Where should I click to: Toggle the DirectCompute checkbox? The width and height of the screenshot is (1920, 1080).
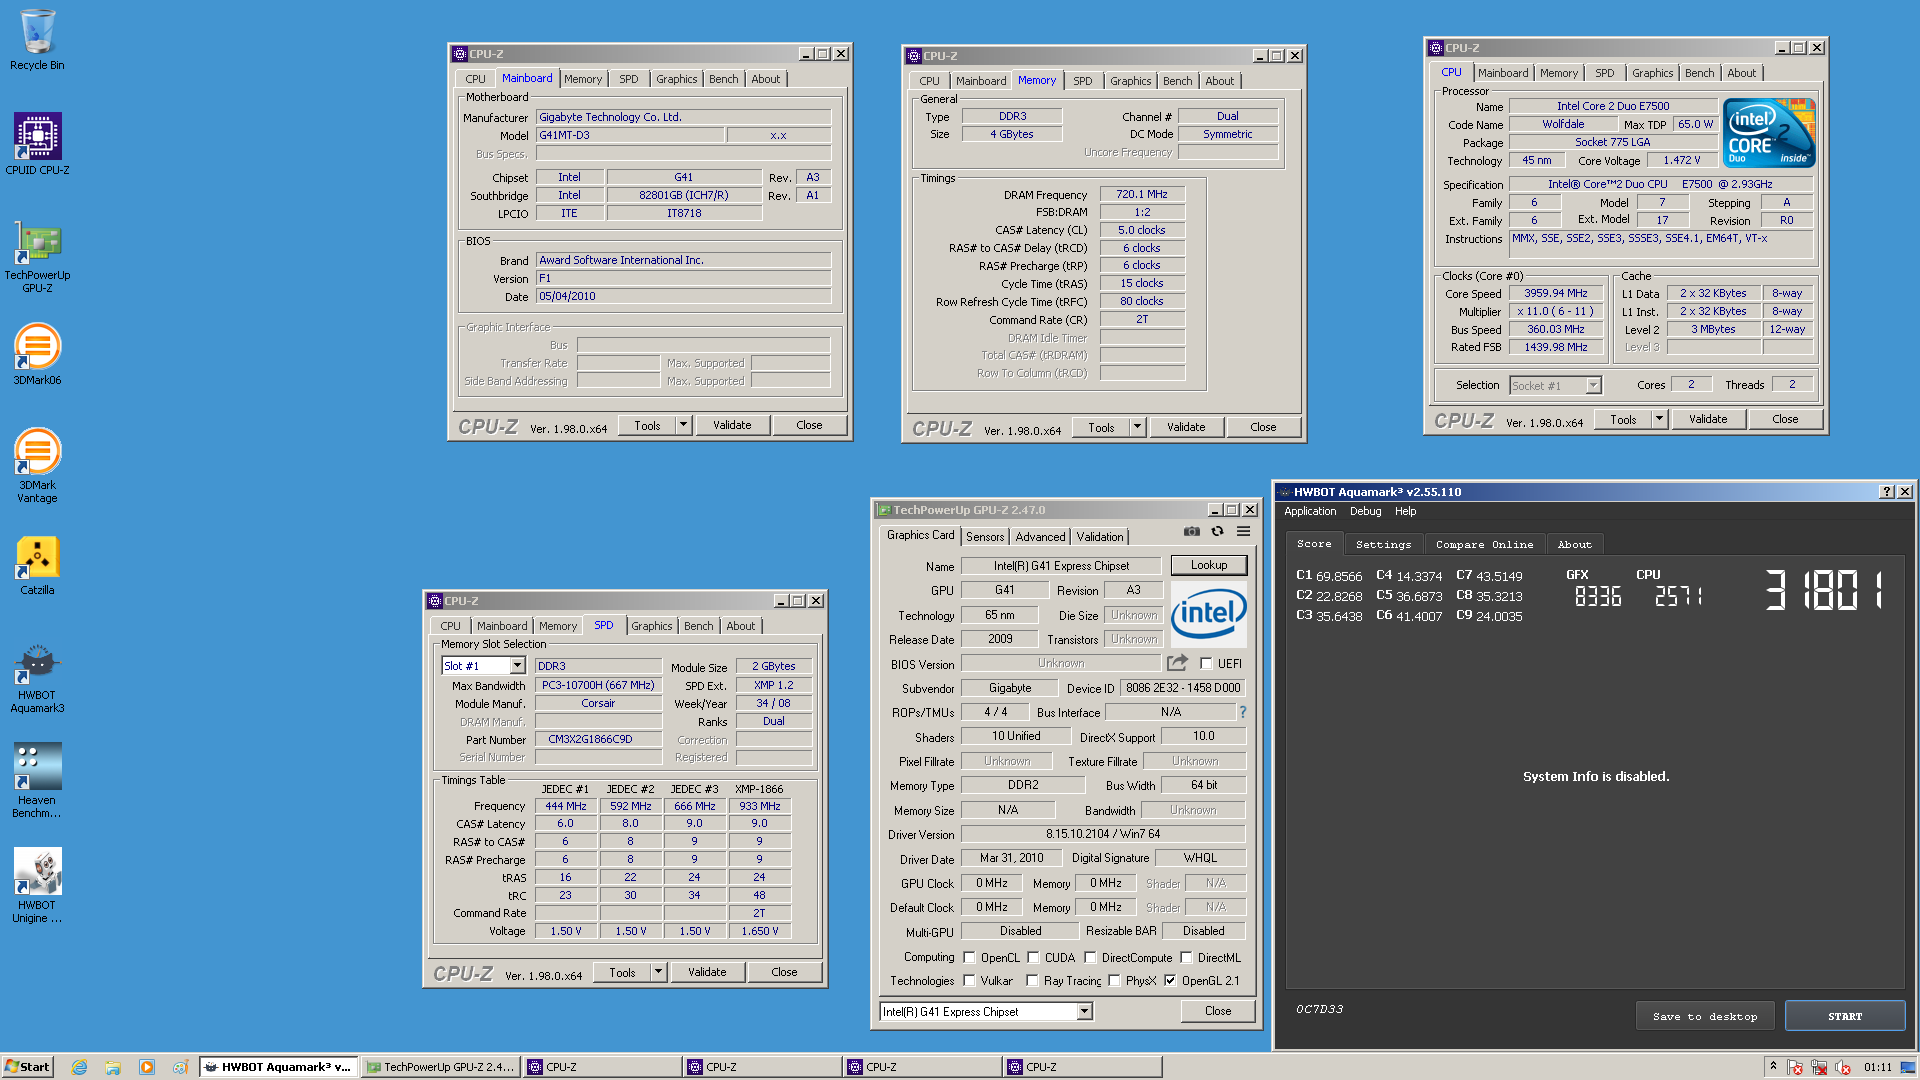(1090, 957)
